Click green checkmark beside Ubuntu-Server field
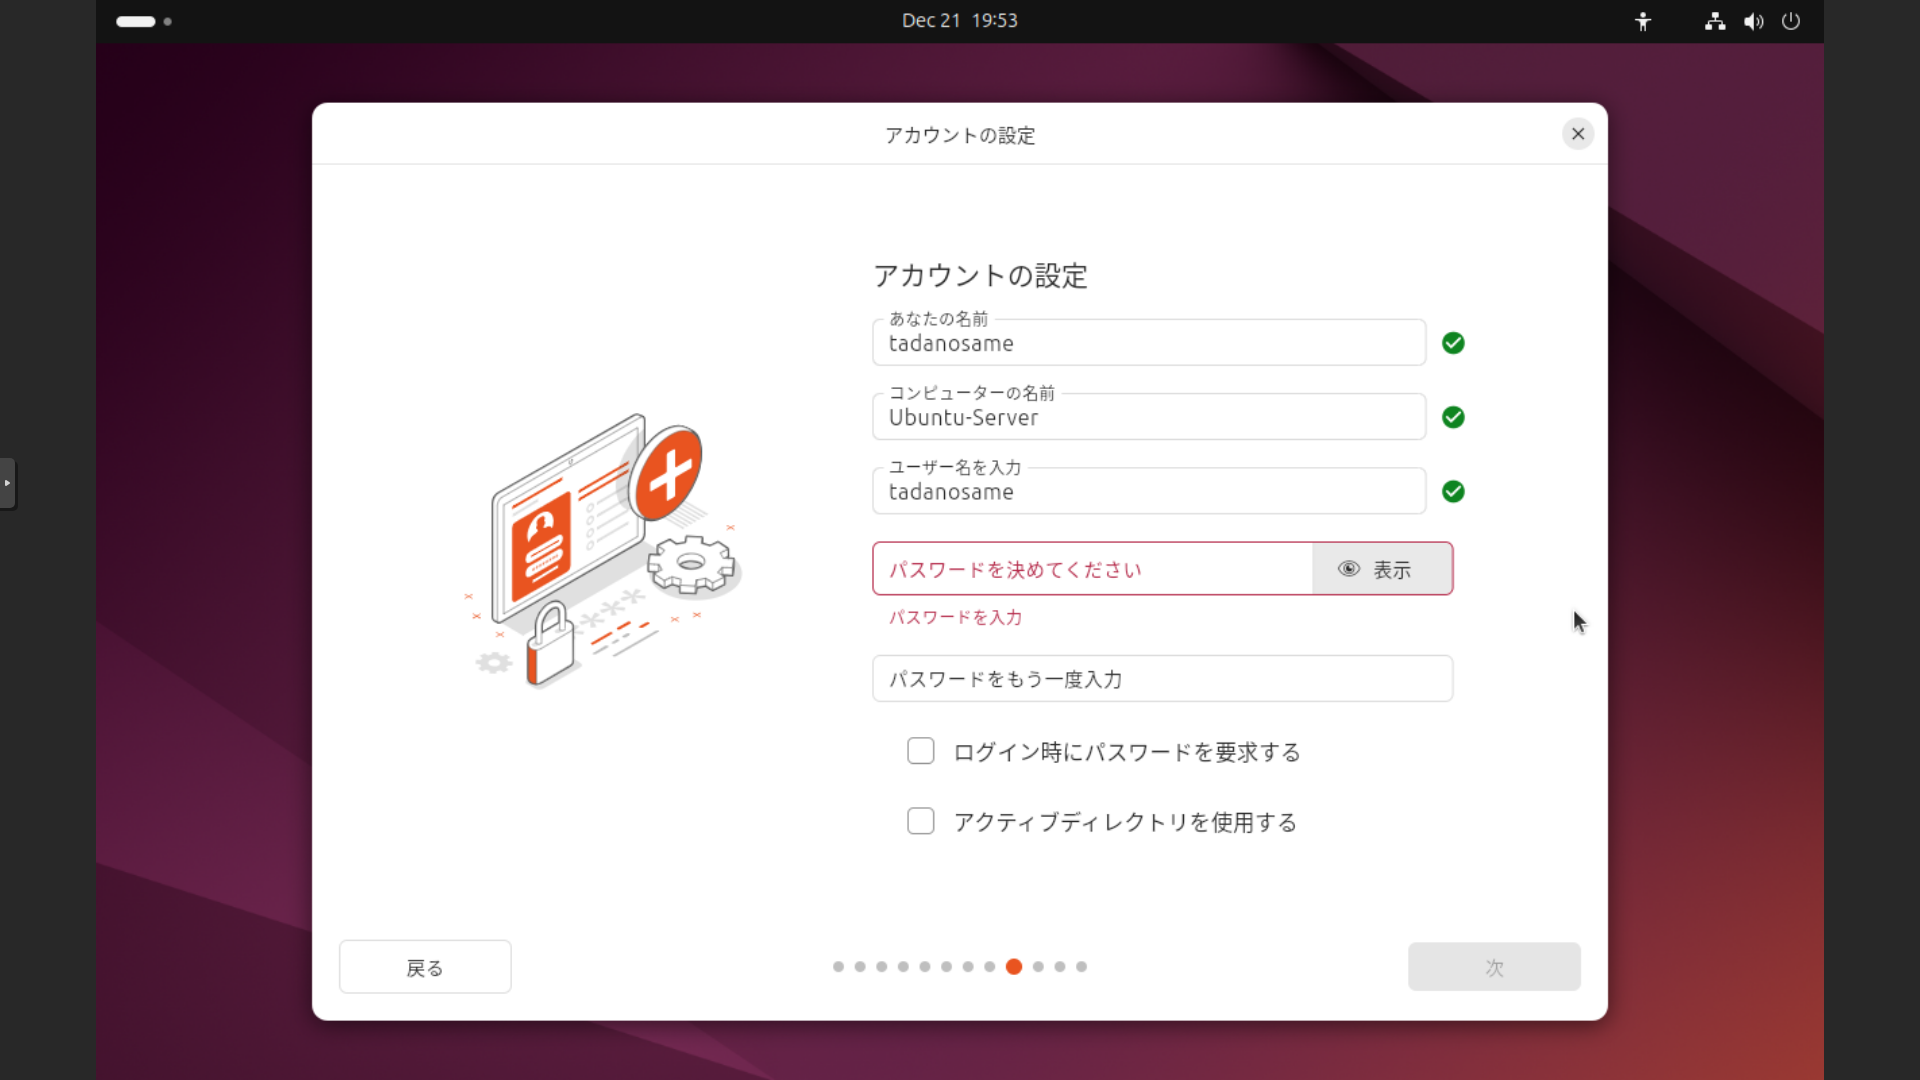The height and width of the screenshot is (1080, 1920). [x=1453, y=417]
